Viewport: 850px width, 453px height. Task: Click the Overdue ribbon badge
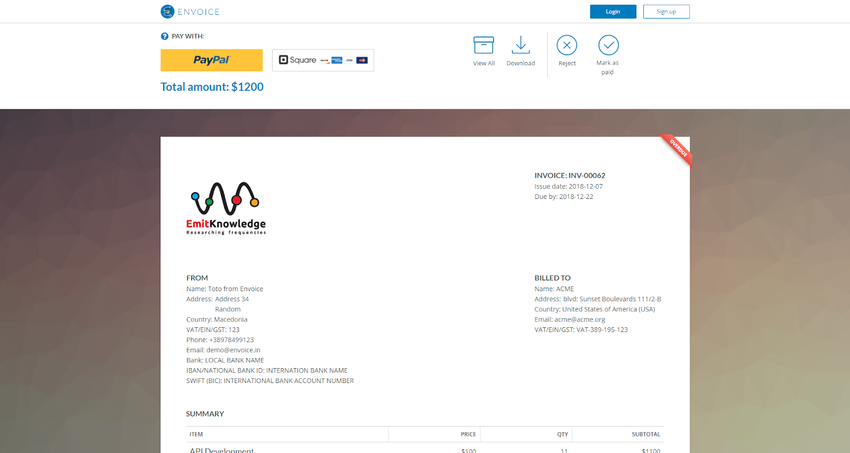coord(677,149)
